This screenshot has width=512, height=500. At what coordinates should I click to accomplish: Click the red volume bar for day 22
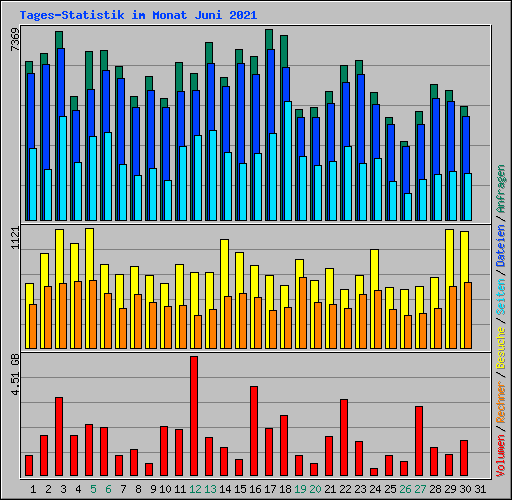click(x=344, y=437)
